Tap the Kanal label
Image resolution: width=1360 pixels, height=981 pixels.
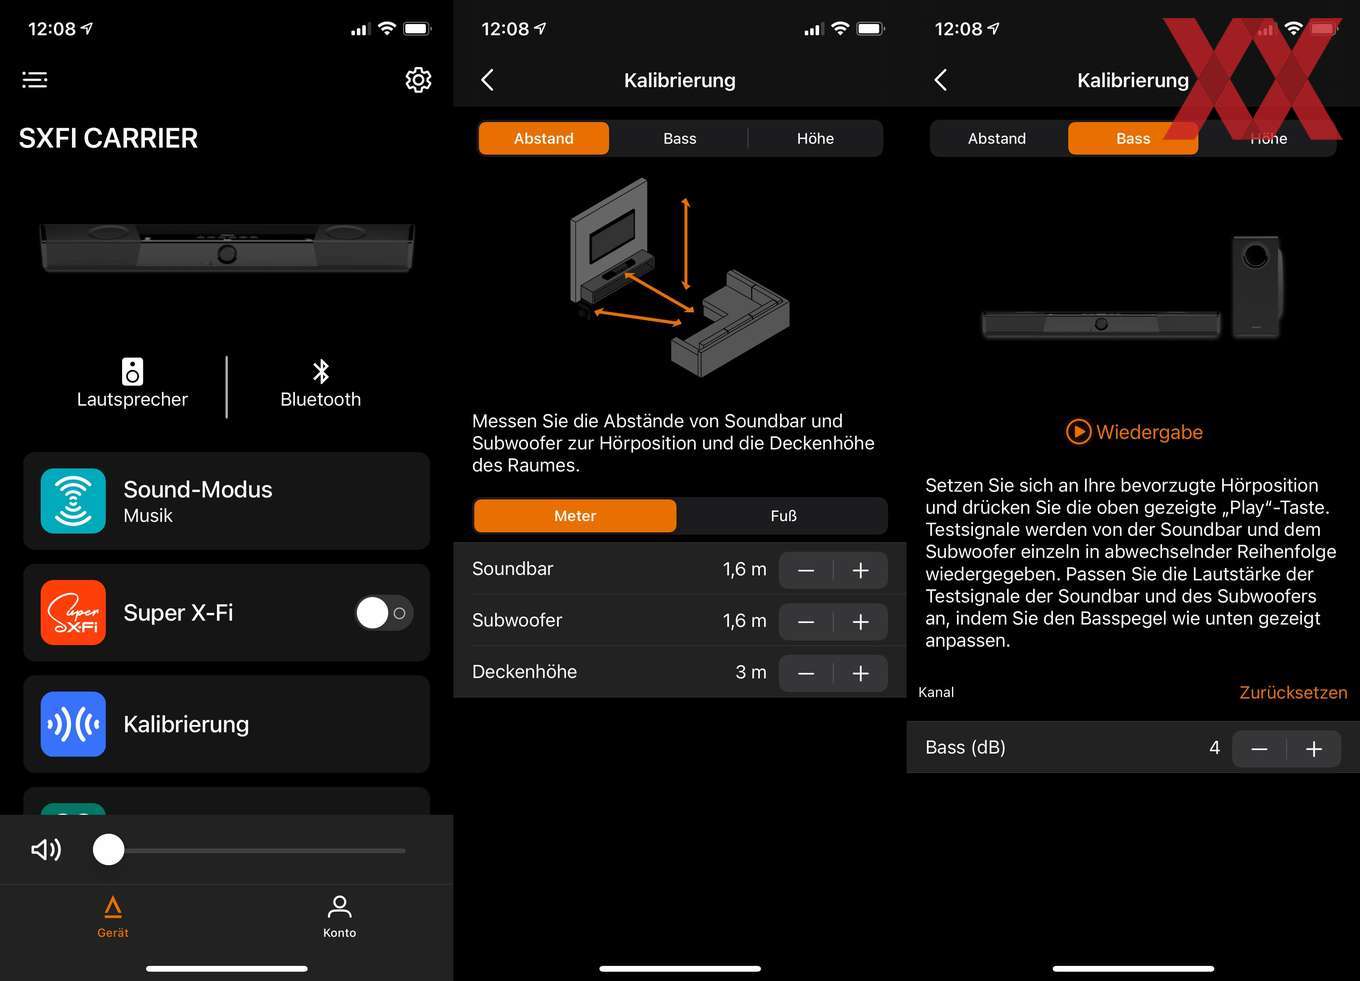[936, 692]
